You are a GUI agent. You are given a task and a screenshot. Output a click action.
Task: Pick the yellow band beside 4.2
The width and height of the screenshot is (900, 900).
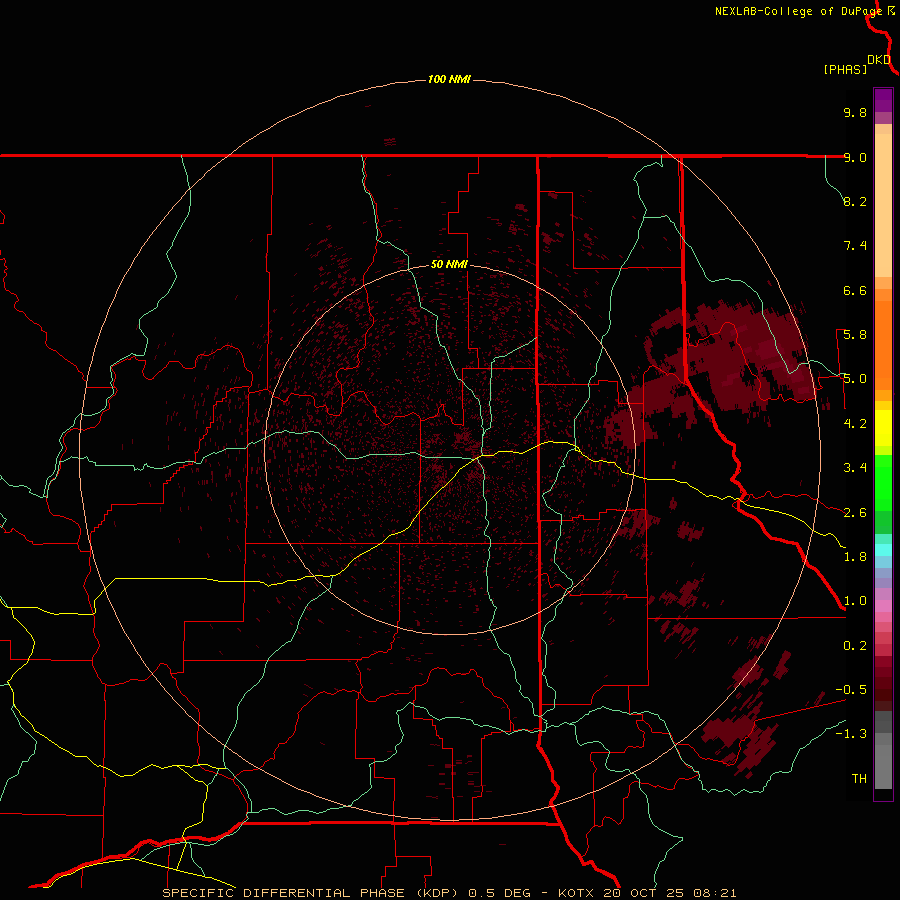[883, 428]
